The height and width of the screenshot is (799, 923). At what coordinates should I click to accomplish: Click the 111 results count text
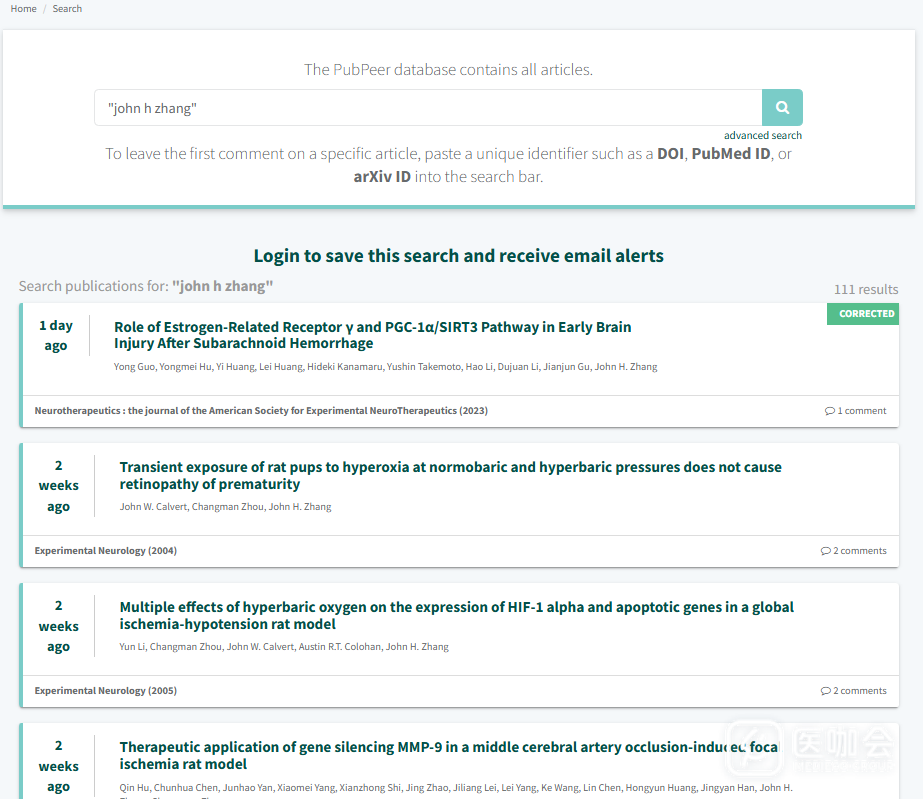click(865, 290)
